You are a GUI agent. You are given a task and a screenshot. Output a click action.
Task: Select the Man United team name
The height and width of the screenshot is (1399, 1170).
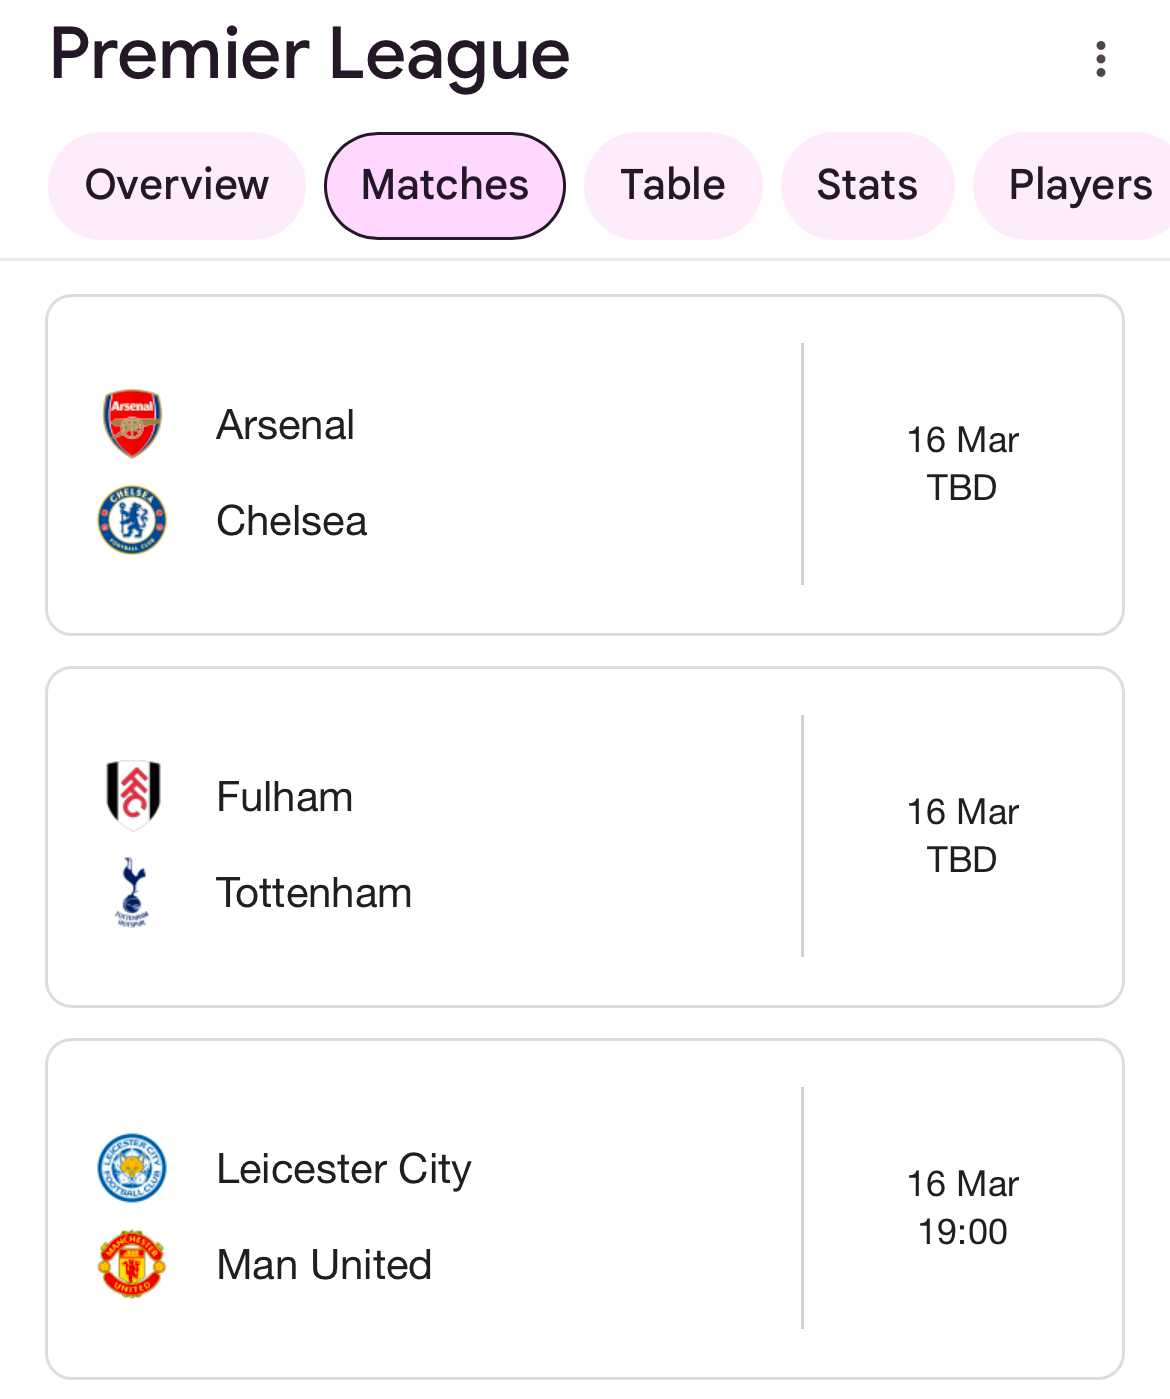(x=324, y=1265)
